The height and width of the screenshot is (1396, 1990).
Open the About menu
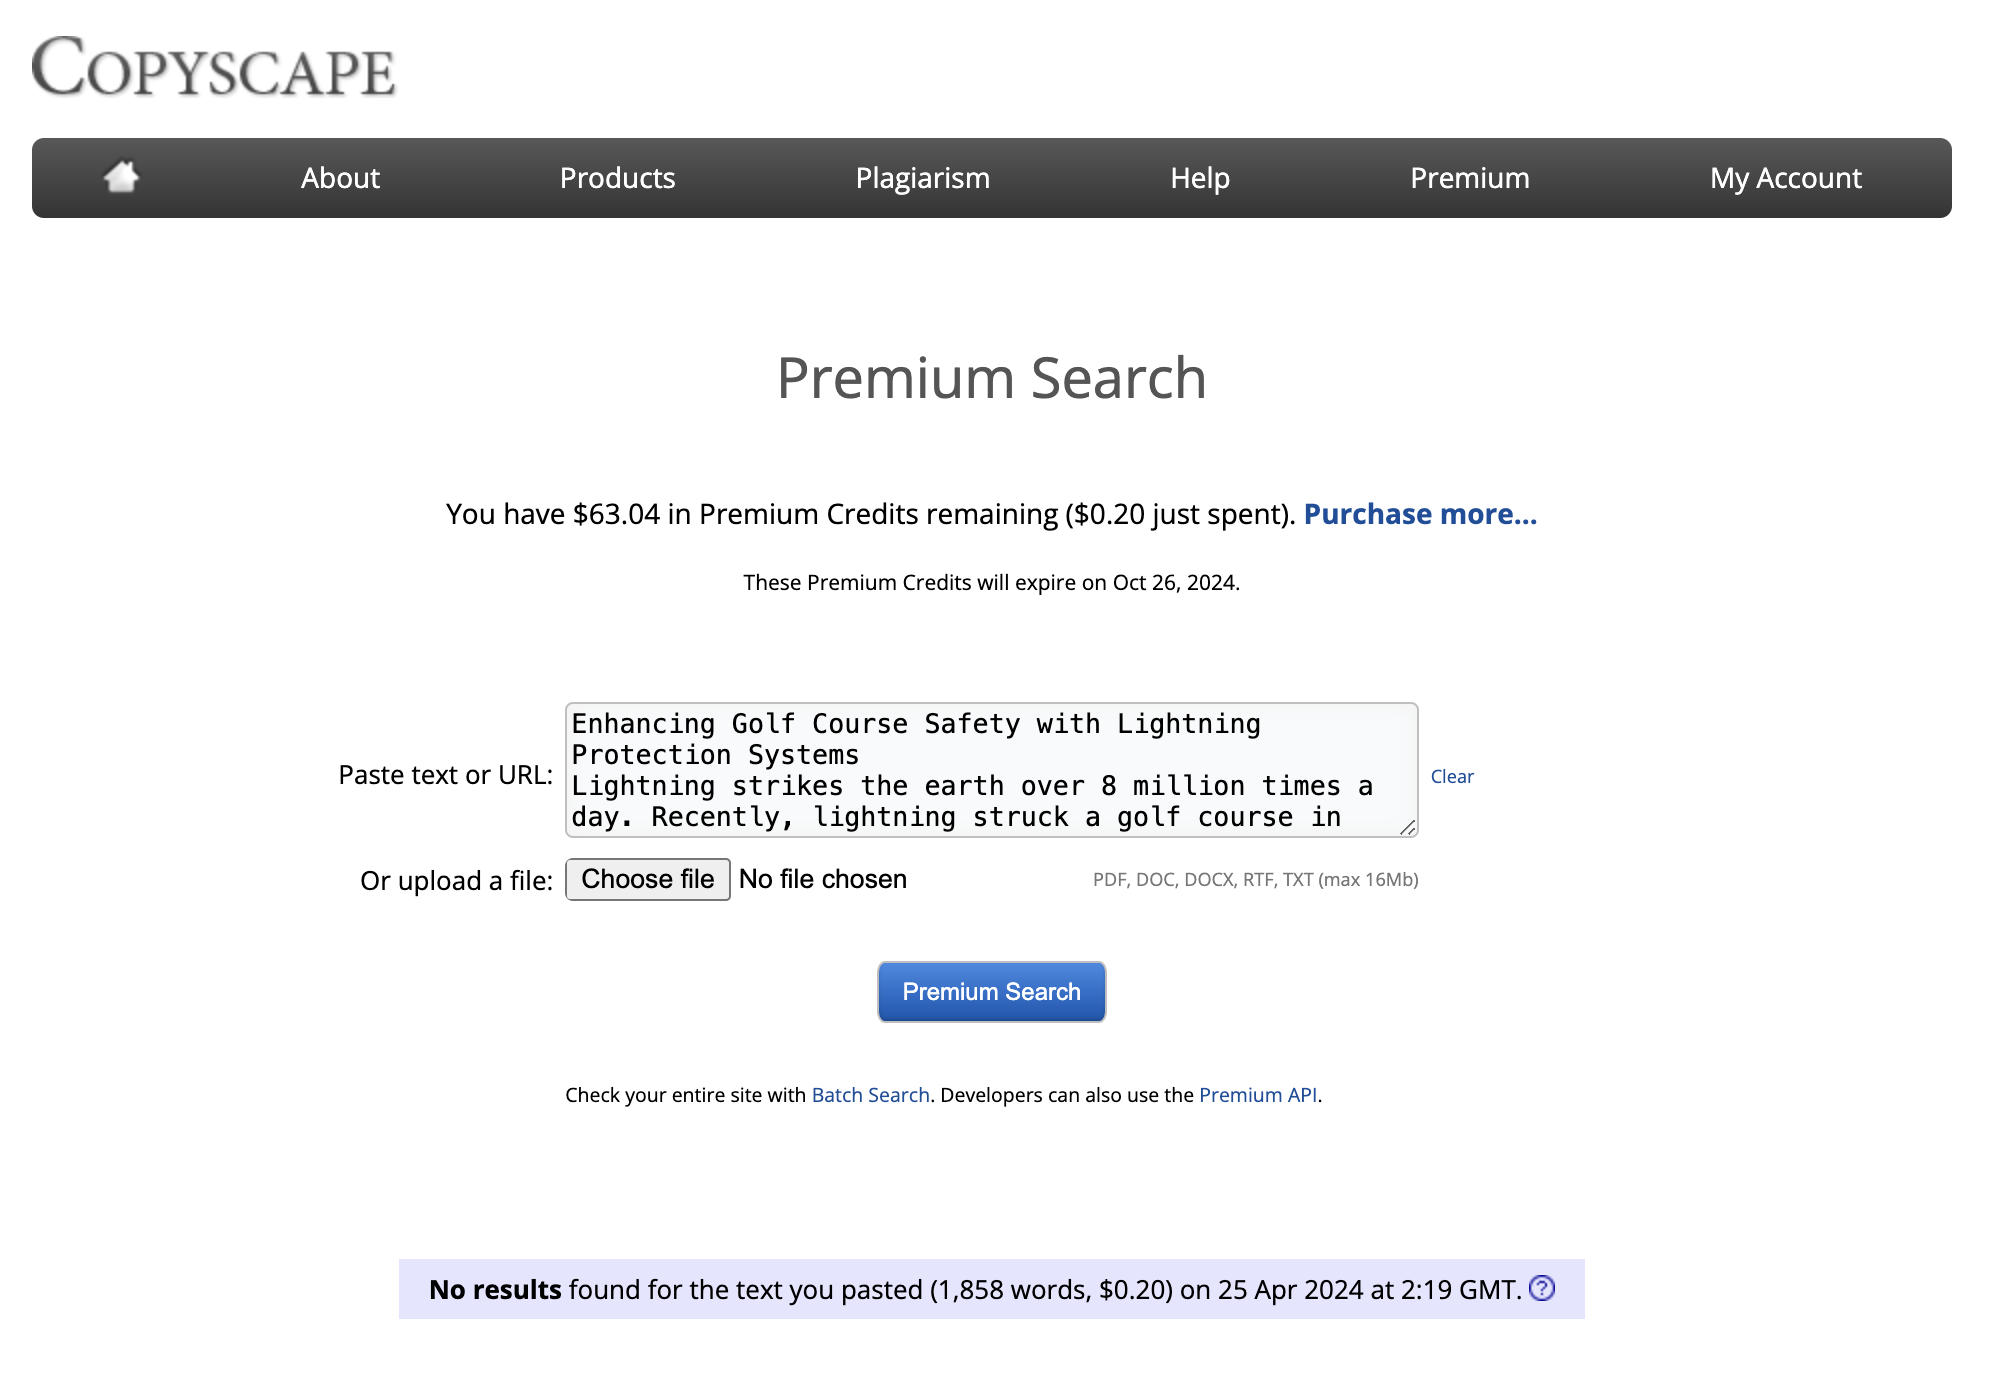(340, 178)
